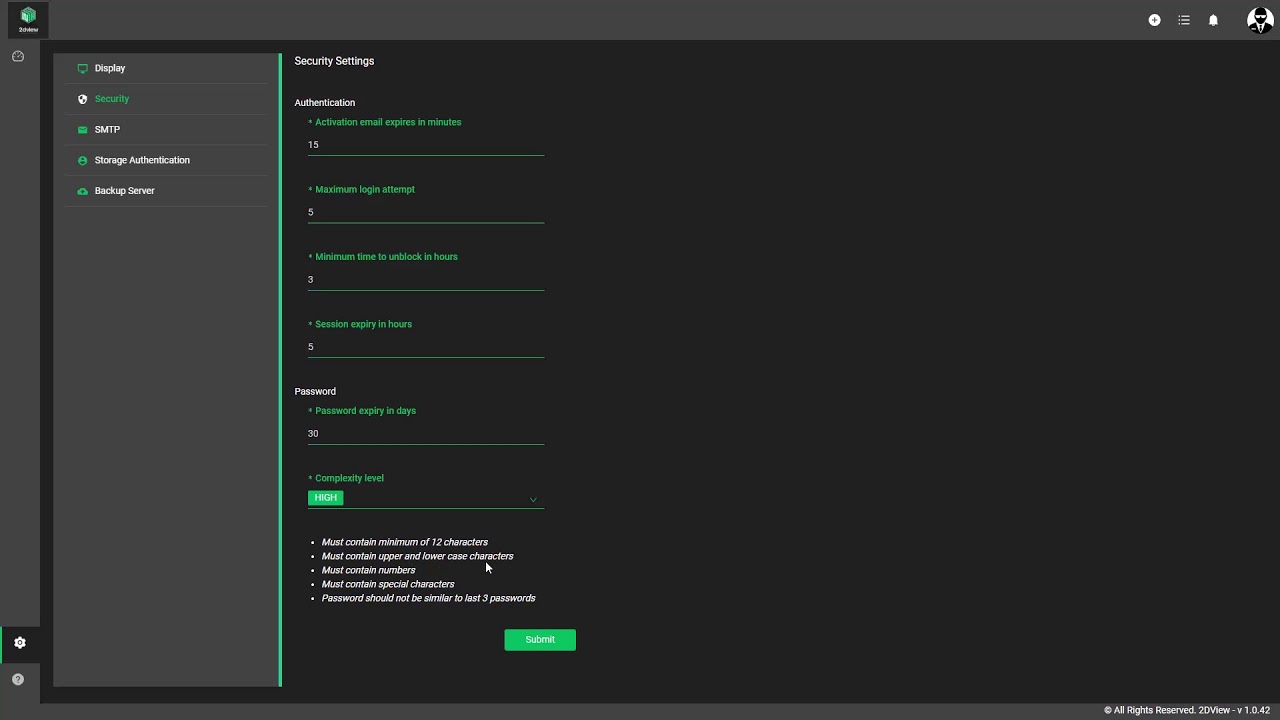Click the Security Settings heading
This screenshot has width=1280, height=720.
(334, 61)
